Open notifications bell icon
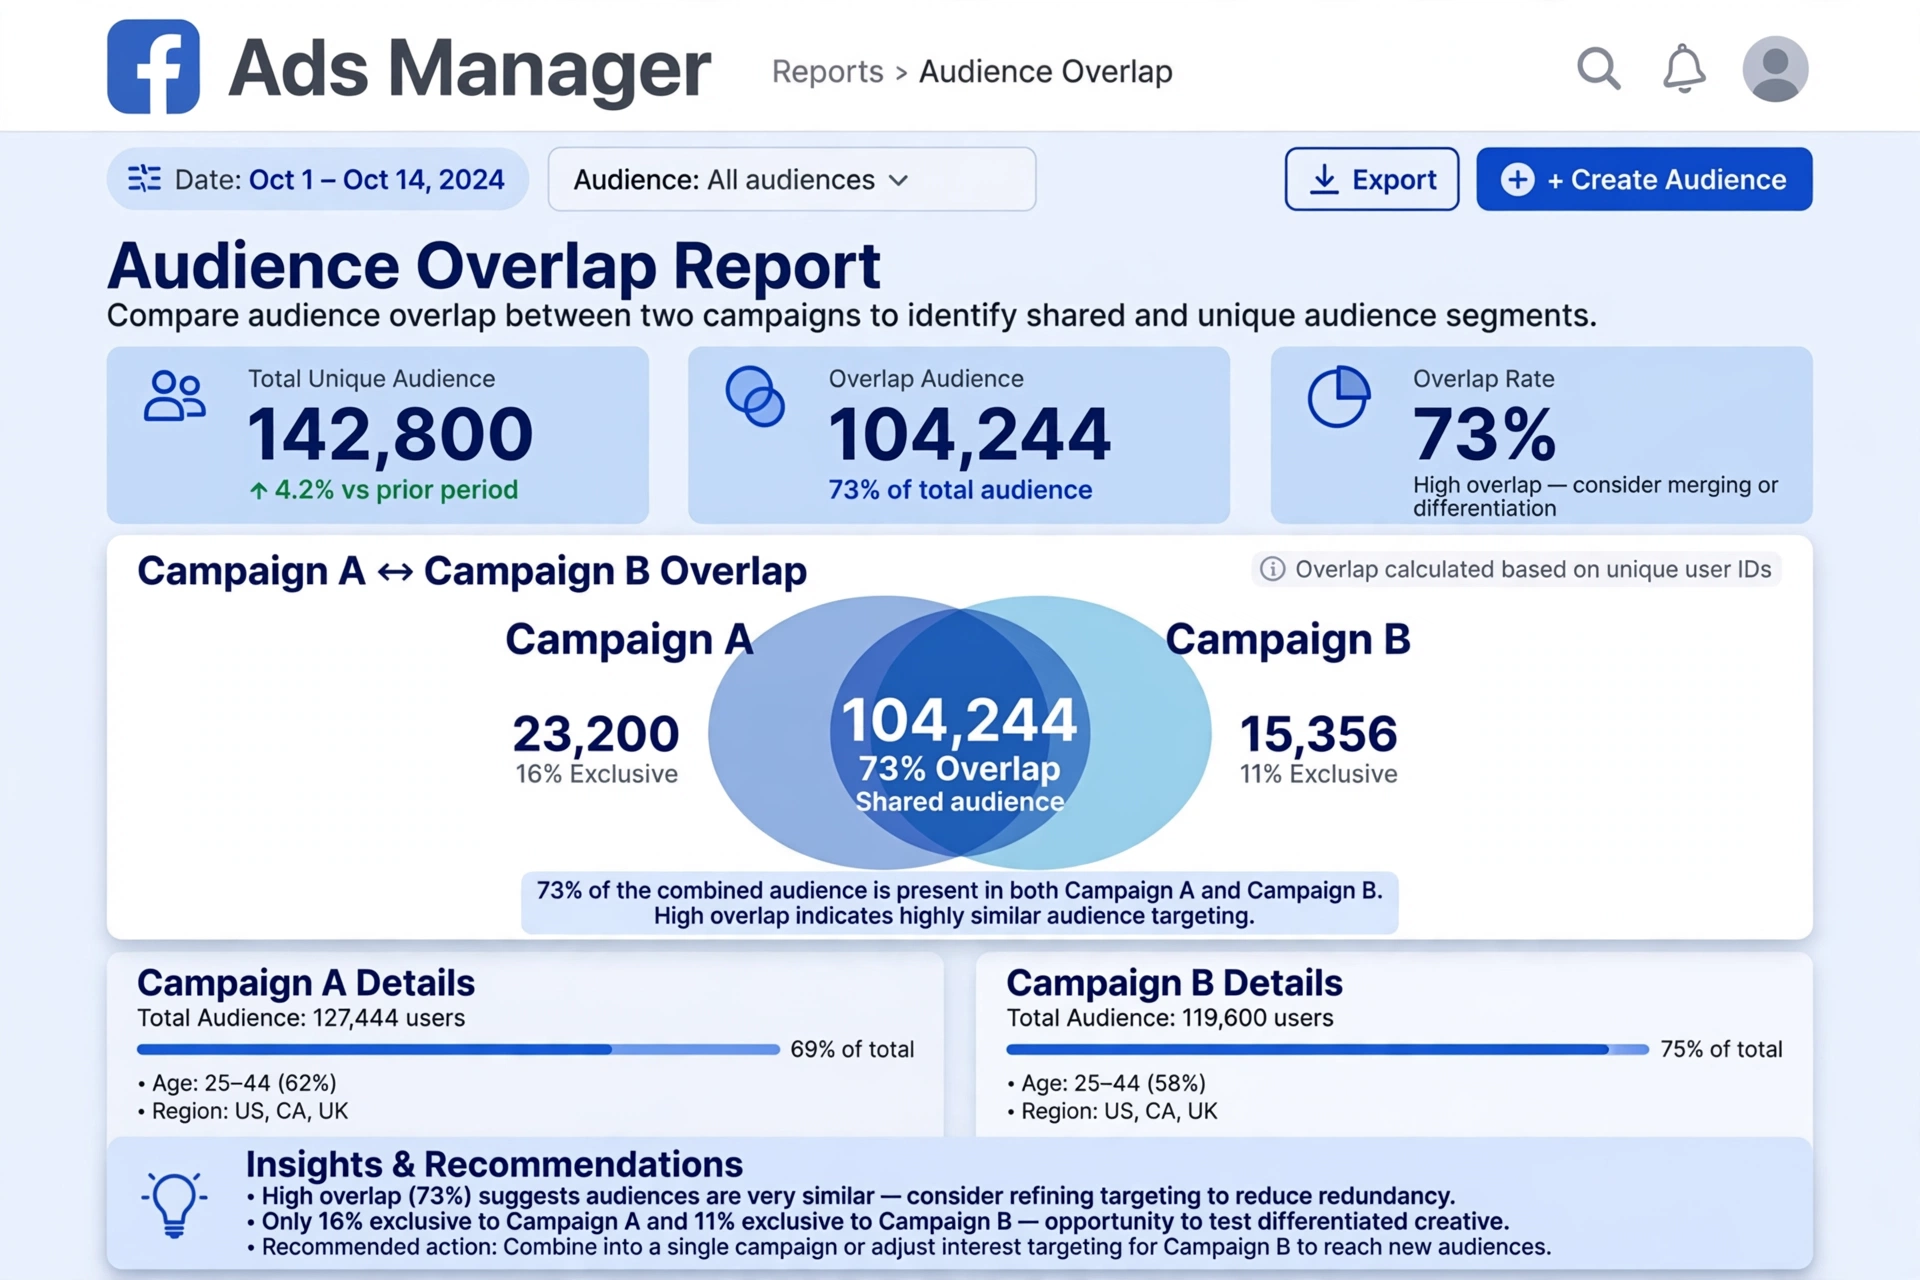Screen dimensions: 1920x1280 point(1684,69)
